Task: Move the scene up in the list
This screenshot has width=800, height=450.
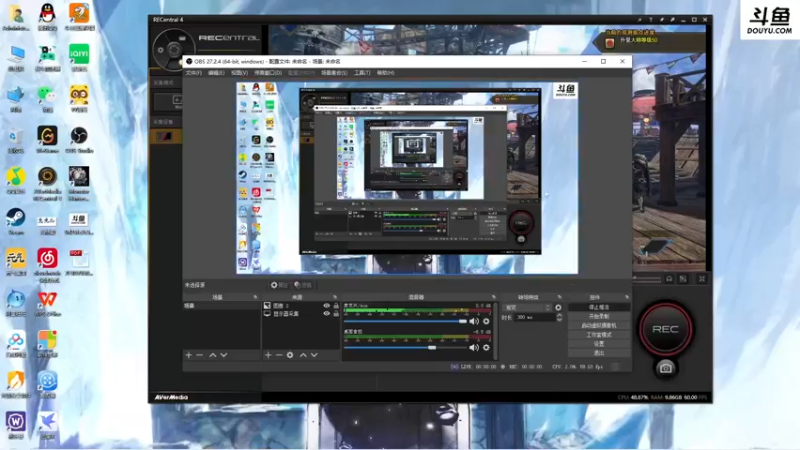Action: 213,355
